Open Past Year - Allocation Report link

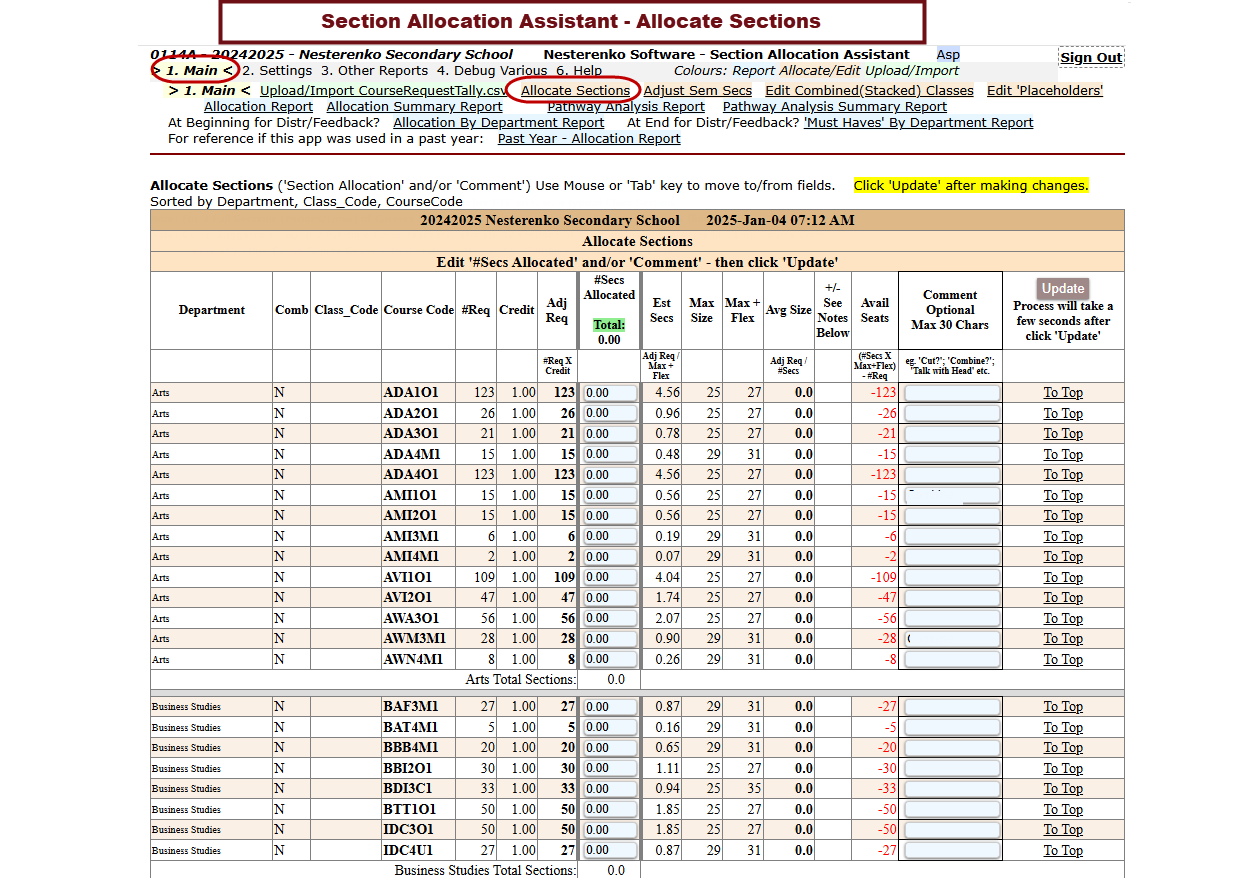(589, 139)
